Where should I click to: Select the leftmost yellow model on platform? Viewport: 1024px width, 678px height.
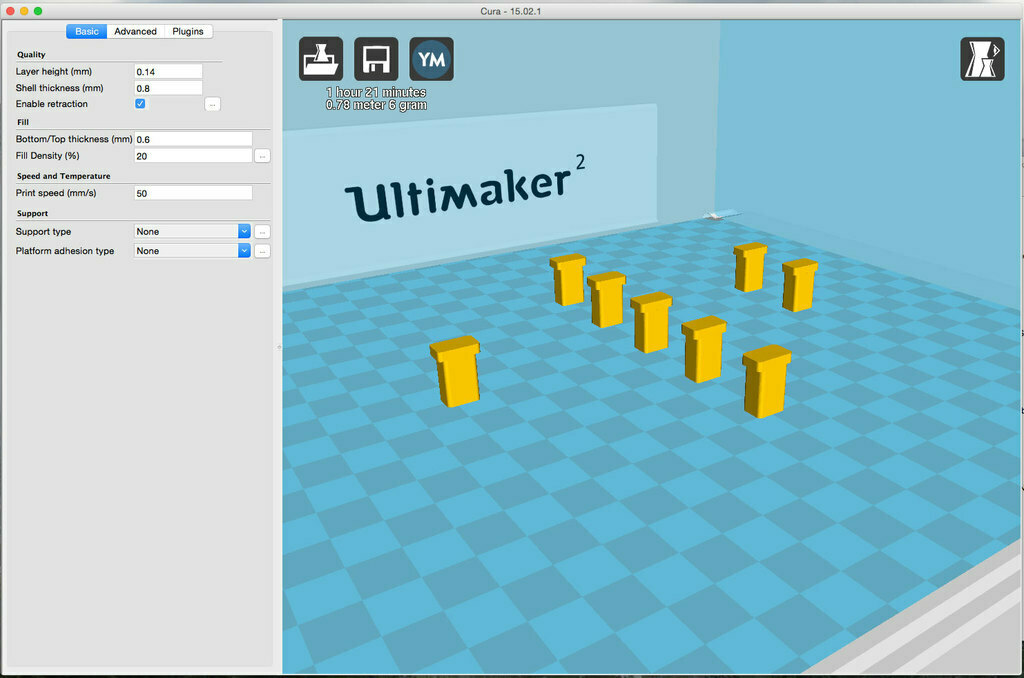(455, 371)
